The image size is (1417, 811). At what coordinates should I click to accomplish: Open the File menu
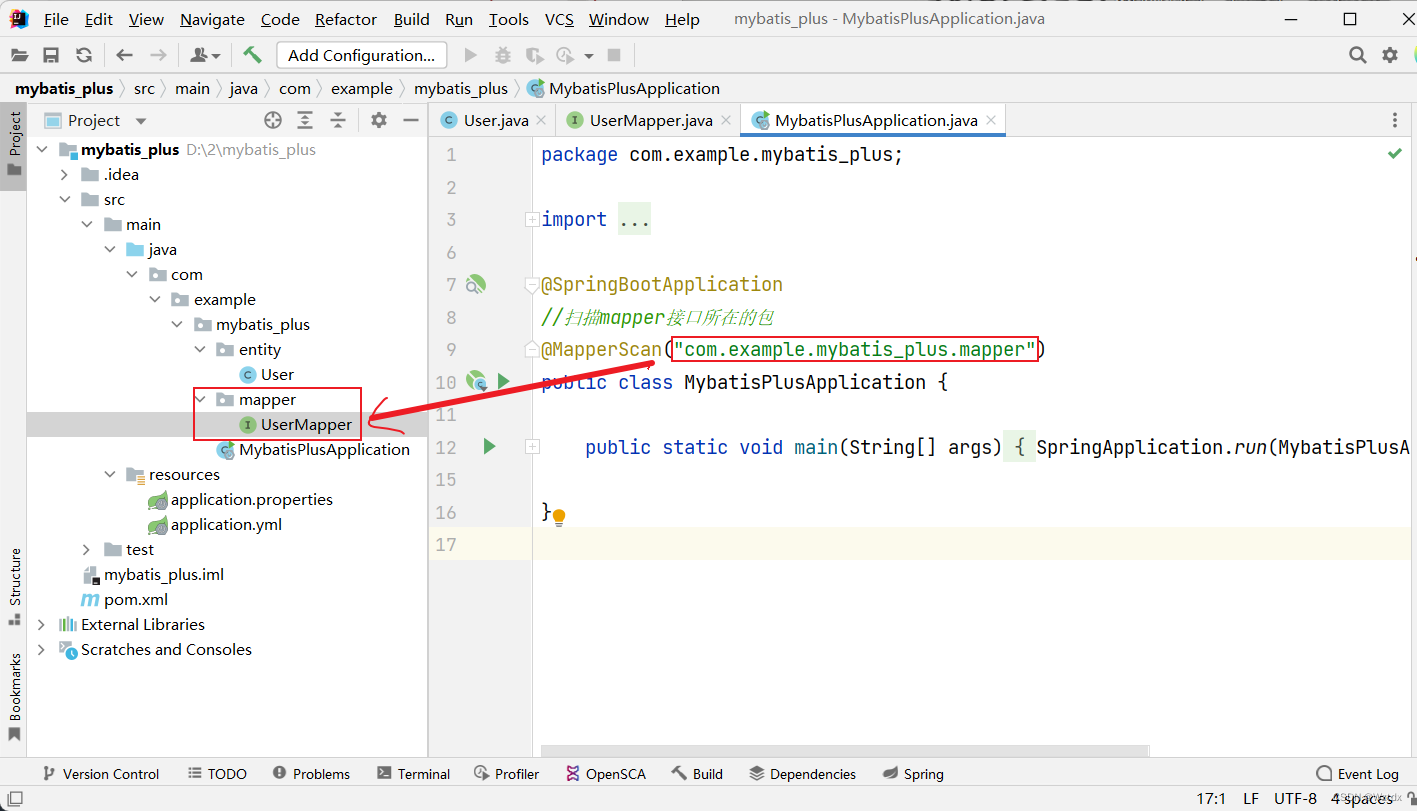tap(56, 19)
